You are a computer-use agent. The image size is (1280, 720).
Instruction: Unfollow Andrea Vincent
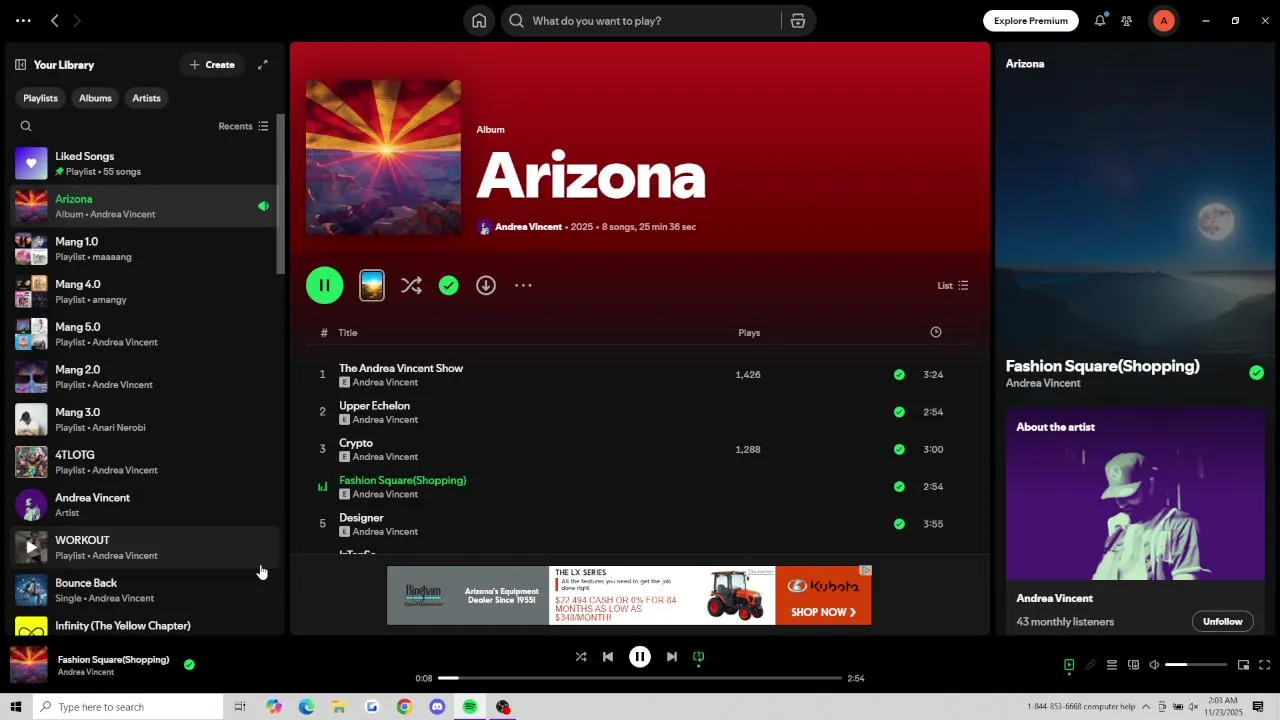[1222, 621]
